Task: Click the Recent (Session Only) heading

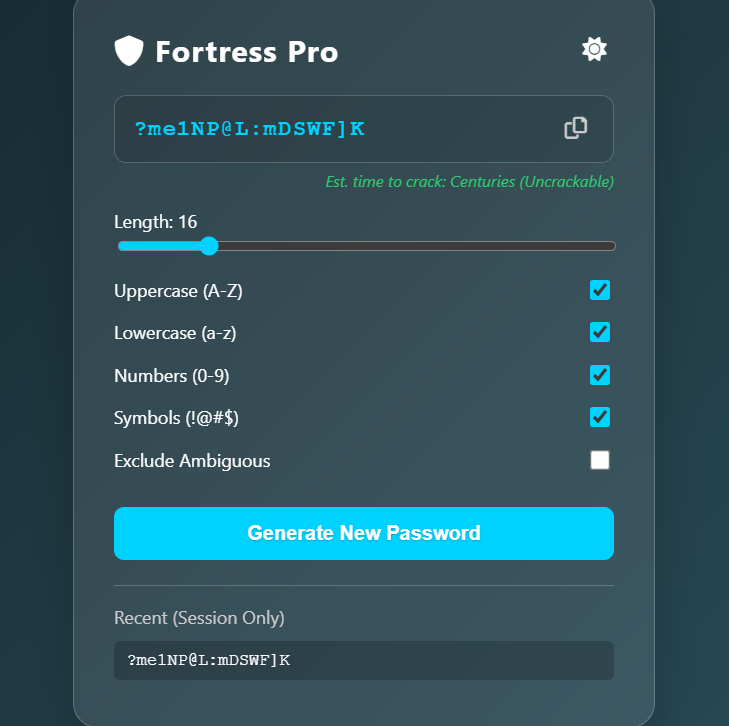Action: pyautogui.click(x=199, y=618)
